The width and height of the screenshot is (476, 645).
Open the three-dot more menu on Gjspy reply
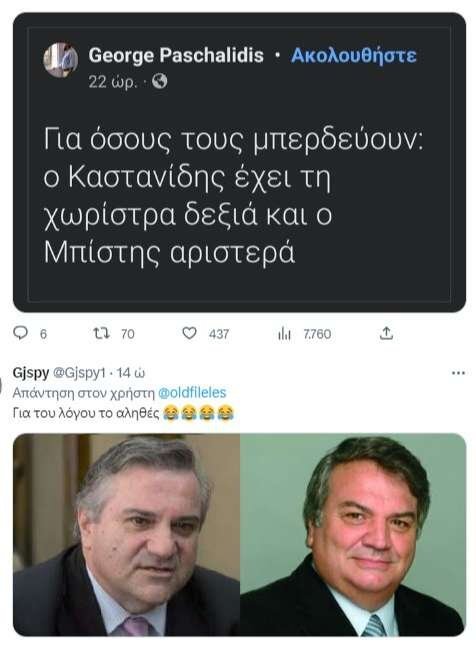coord(458,373)
